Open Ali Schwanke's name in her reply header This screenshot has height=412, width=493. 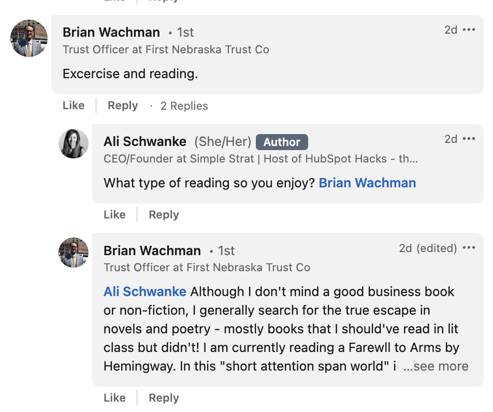pos(145,141)
